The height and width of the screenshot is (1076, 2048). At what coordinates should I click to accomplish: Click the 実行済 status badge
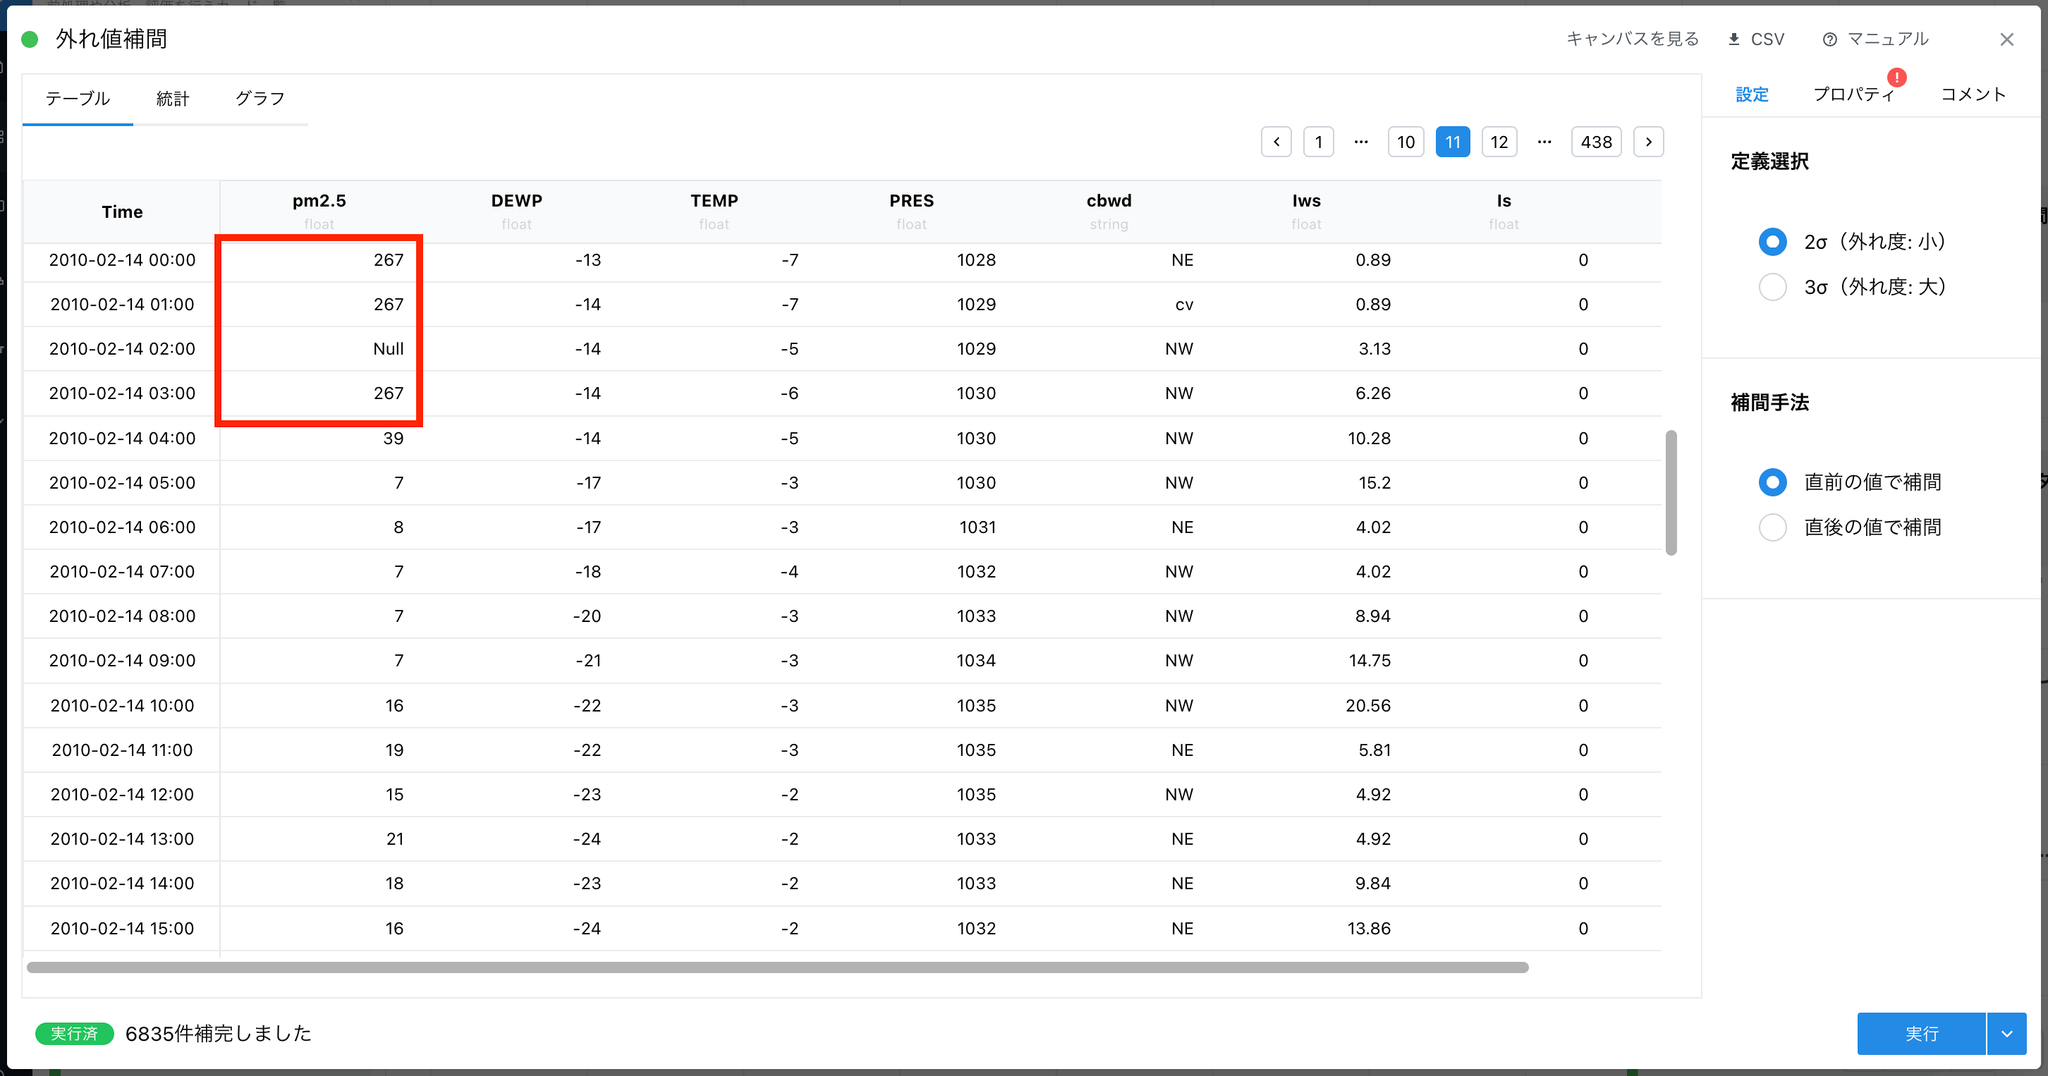click(x=74, y=1034)
